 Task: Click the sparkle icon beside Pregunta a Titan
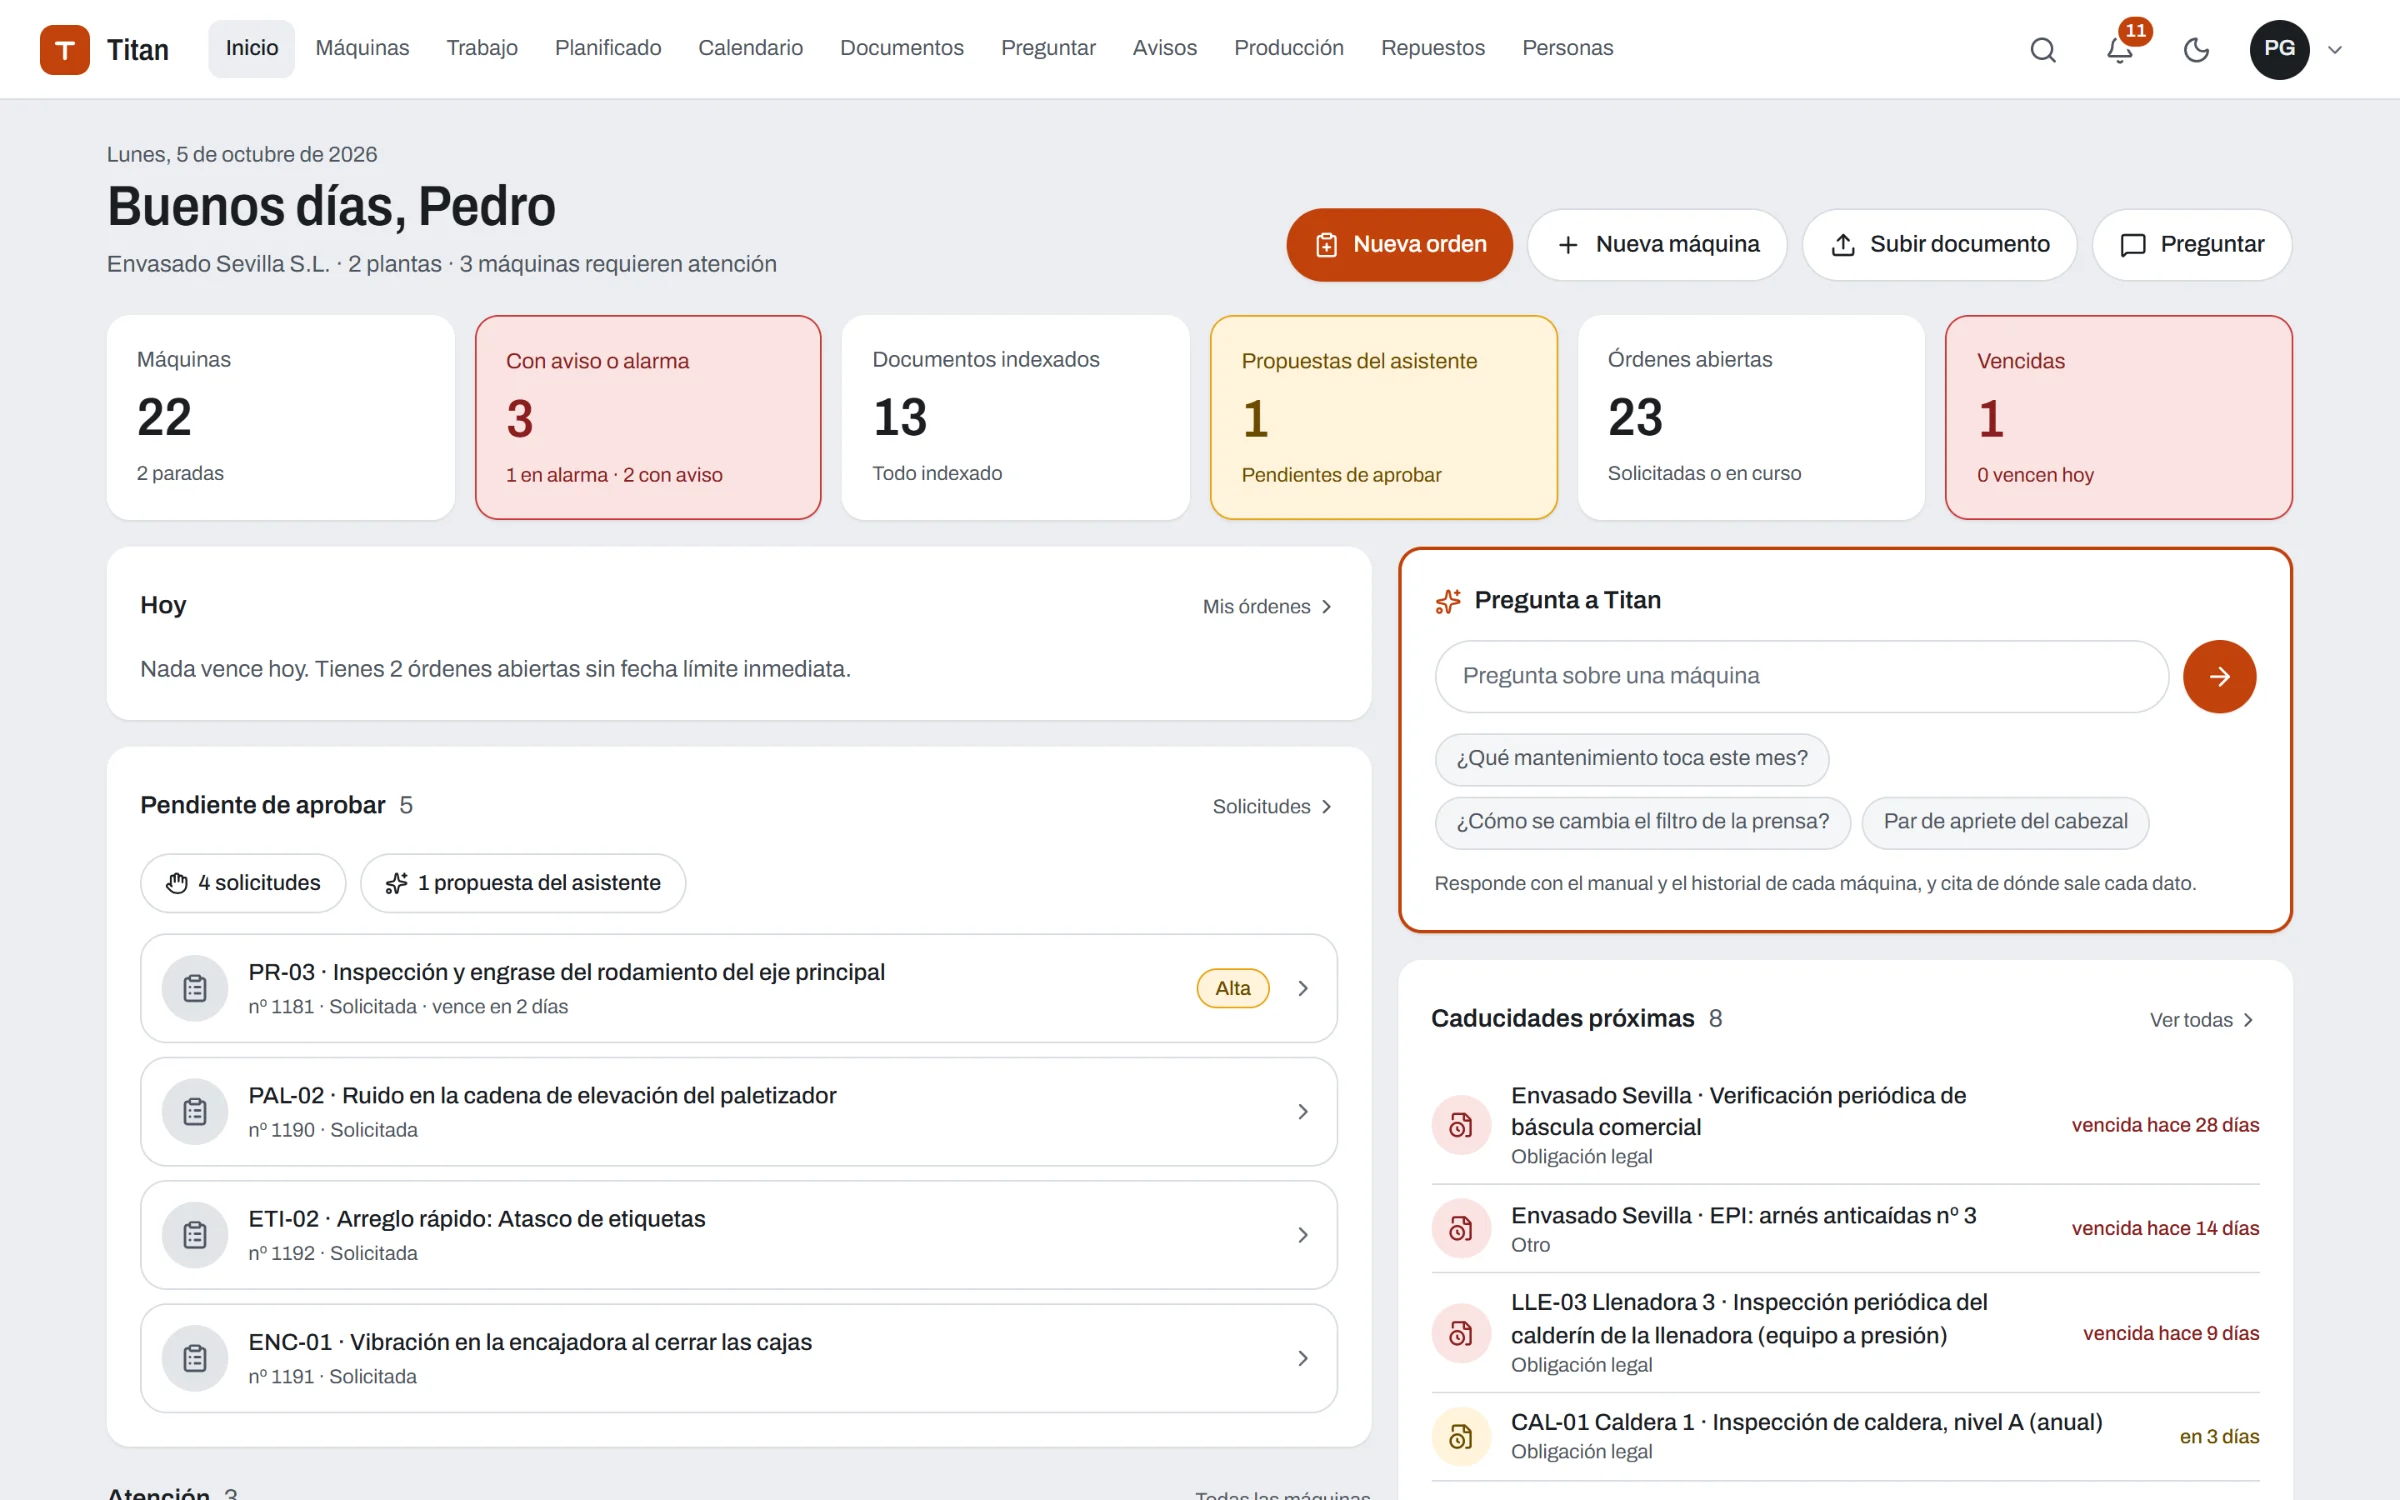point(1448,600)
